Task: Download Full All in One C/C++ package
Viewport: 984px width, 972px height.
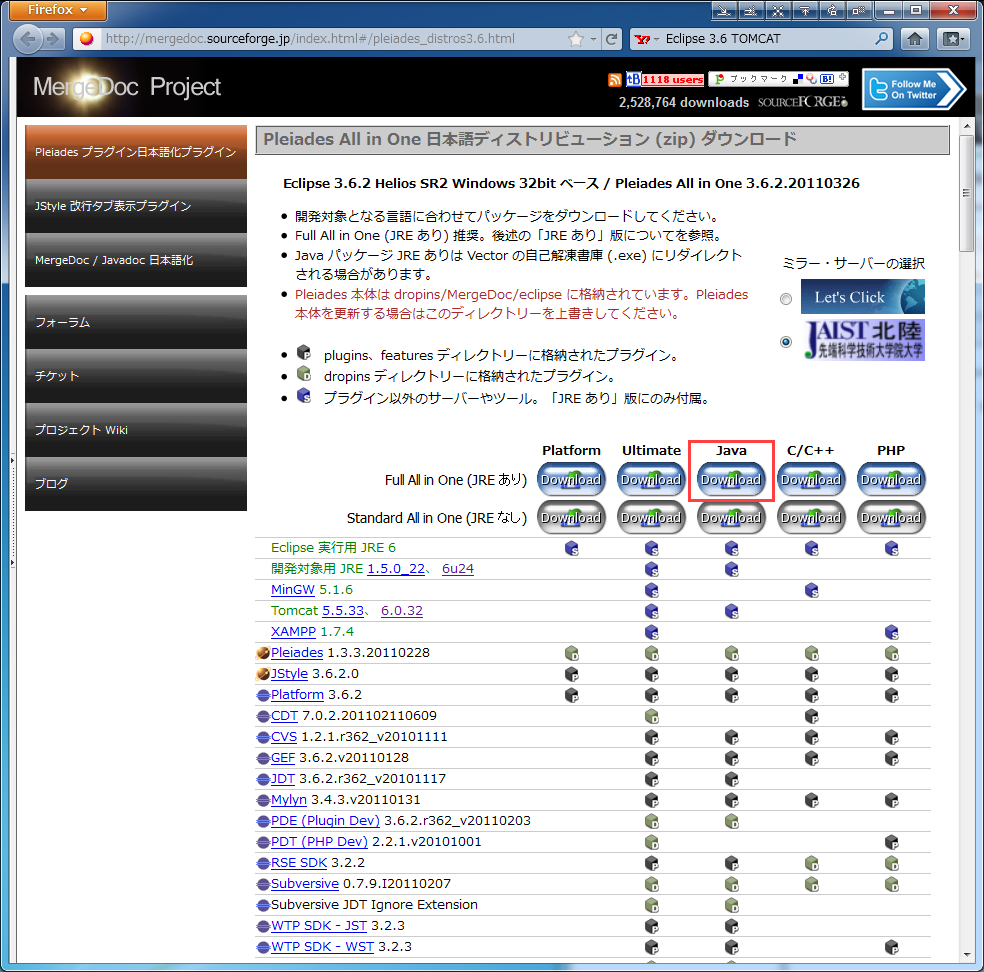Action: (x=811, y=479)
